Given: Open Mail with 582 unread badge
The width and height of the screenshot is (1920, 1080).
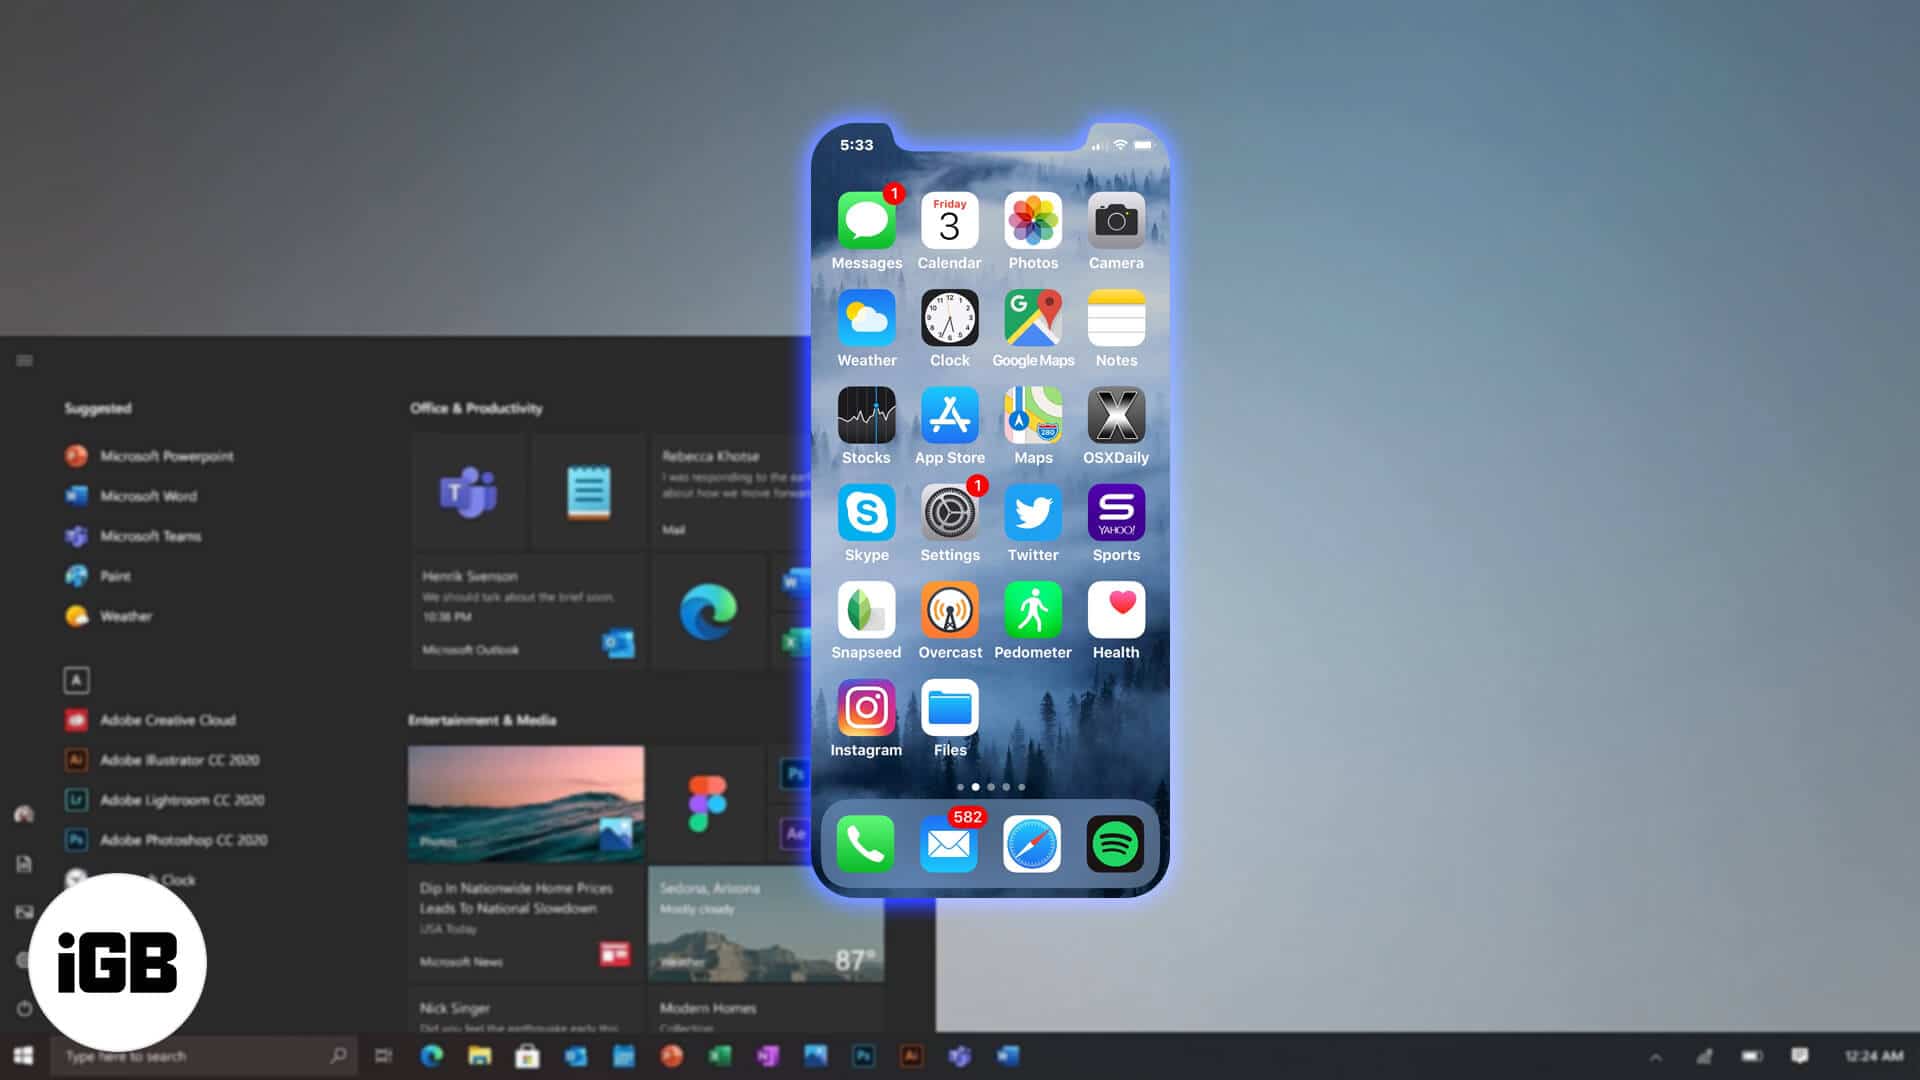Looking at the screenshot, I should 948,844.
